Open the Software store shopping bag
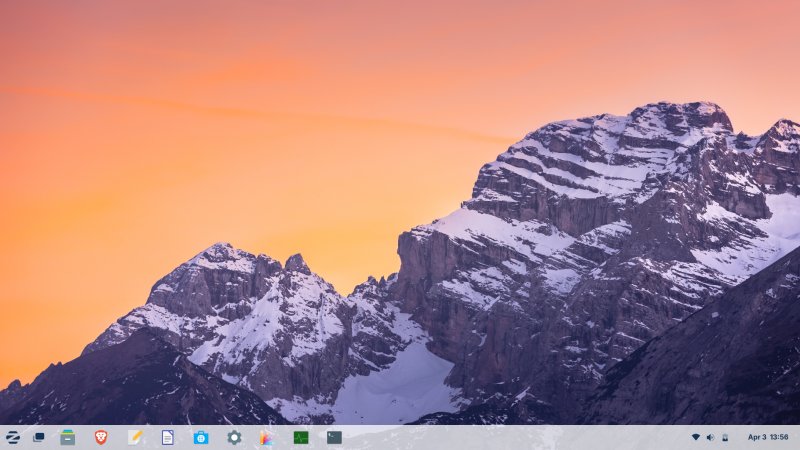 click(x=201, y=437)
